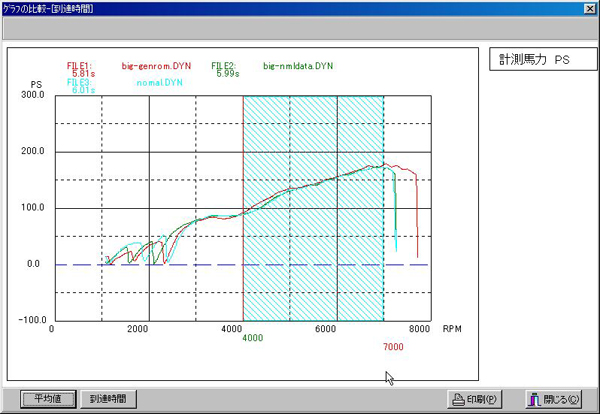Click the 5.81s time value
Screen dimensions: 600x414
click(x=84, y=74)
